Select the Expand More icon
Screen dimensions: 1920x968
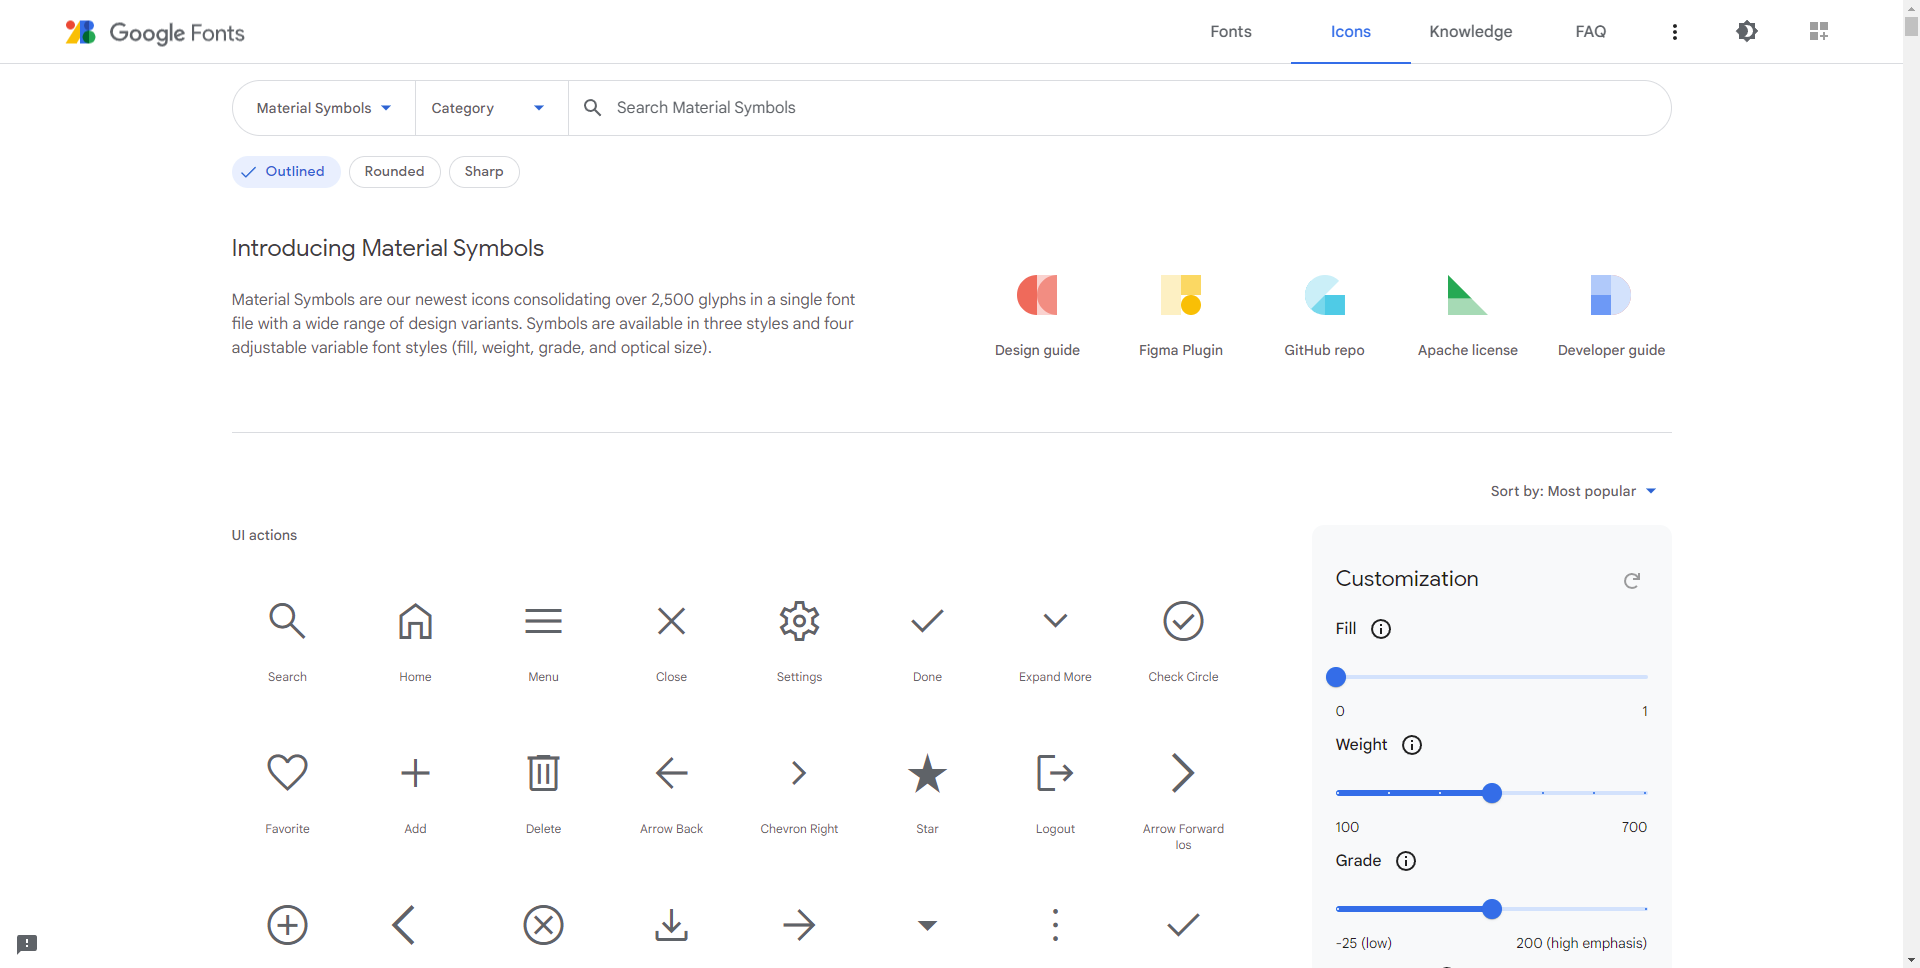pyautogui.click(x=1055, y=621)
